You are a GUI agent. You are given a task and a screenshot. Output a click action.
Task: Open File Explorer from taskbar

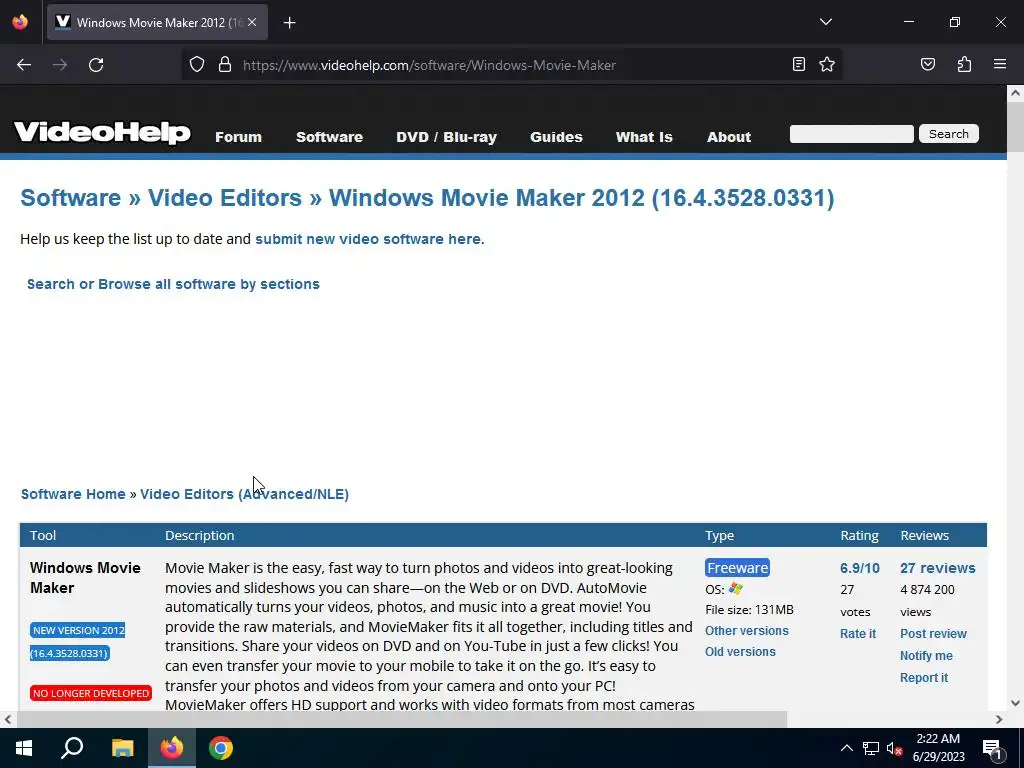pos(122,748)
